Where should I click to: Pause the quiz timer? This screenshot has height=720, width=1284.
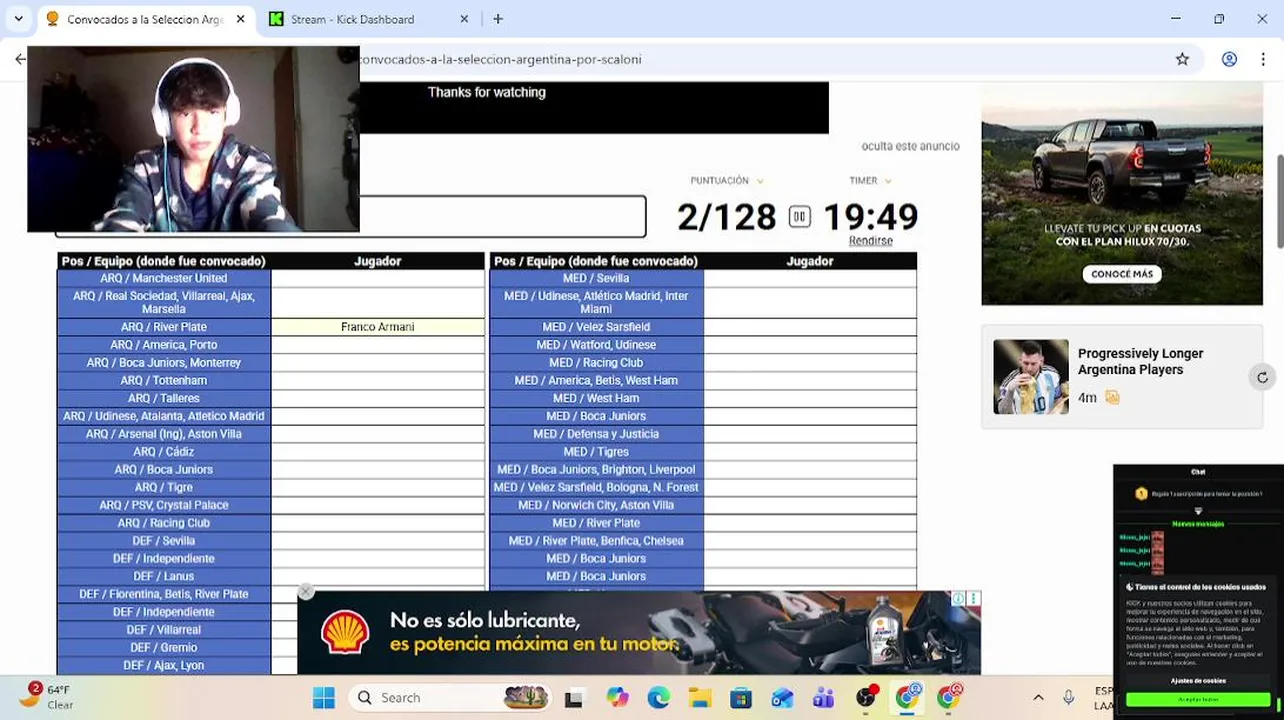click(x=799, y=217)
